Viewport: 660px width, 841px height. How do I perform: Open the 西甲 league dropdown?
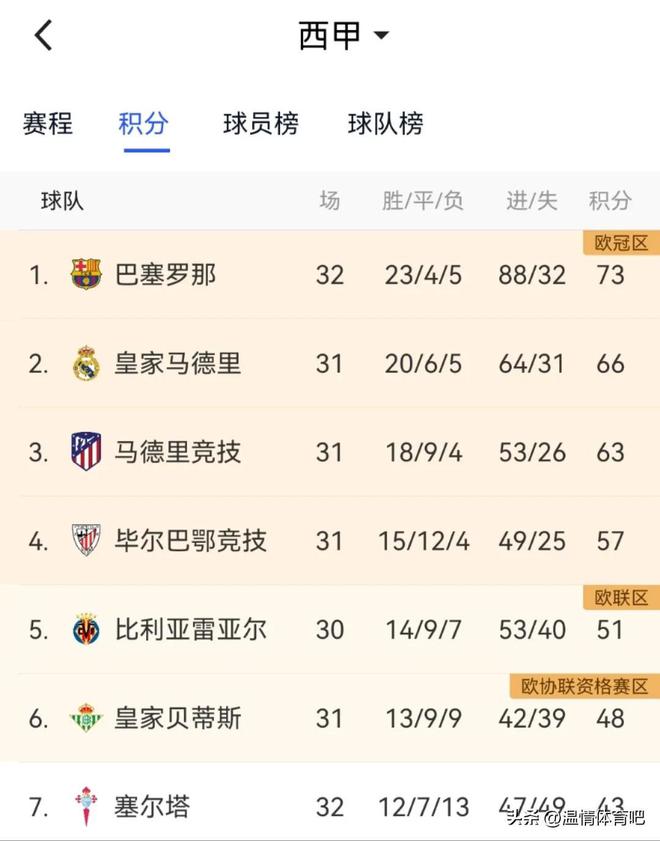[343, 35]
